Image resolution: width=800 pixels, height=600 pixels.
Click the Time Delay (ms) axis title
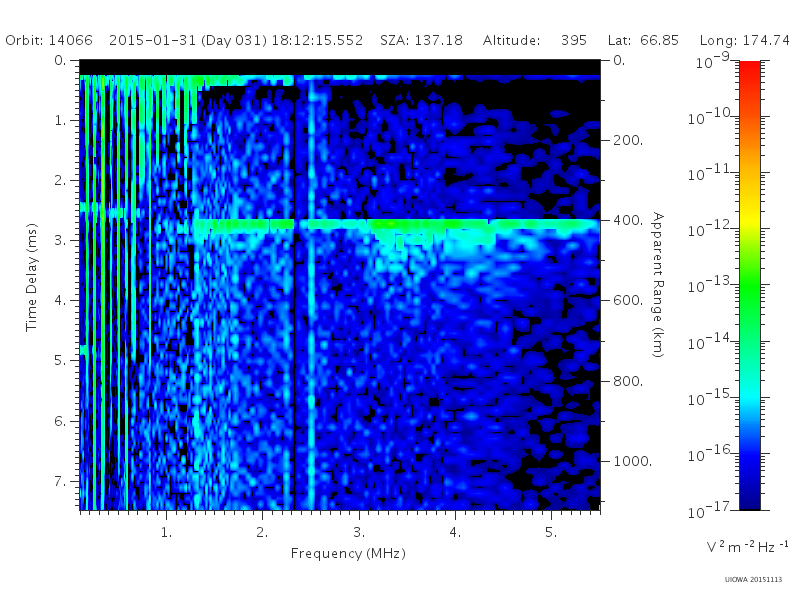coord(32,277)
